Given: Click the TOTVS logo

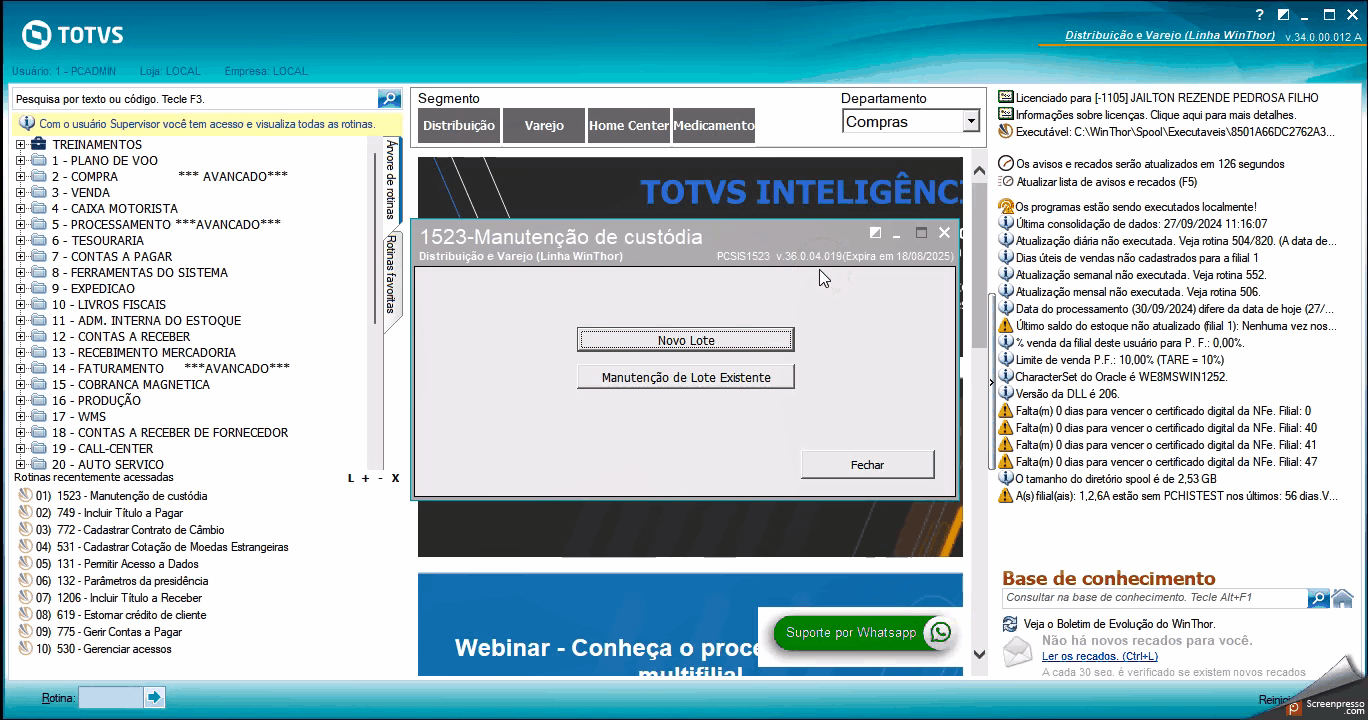Looking at the screenshot, I should click(x=73, y=35).
